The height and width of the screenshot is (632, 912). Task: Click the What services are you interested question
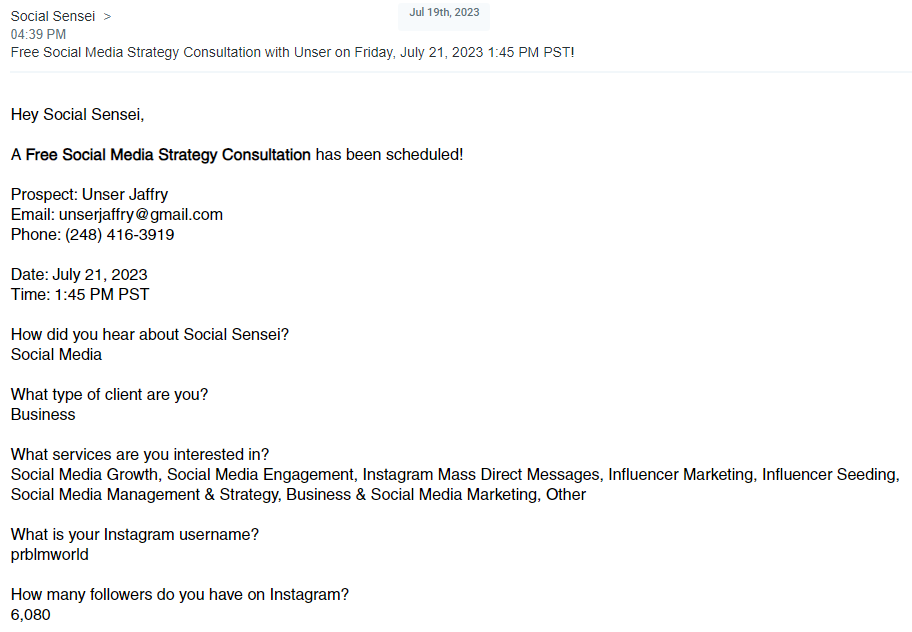(140, 454)
